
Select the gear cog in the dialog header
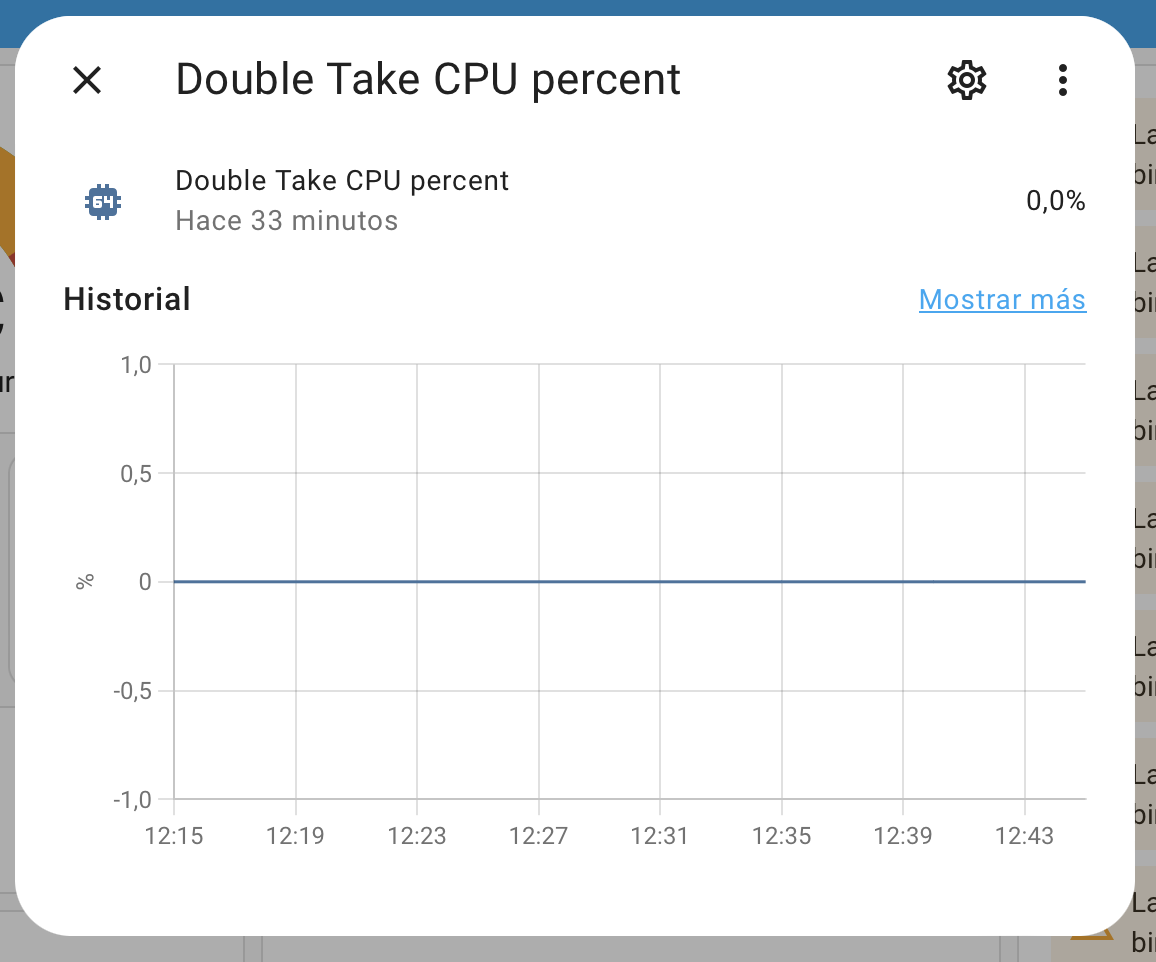tap(966, 80)
